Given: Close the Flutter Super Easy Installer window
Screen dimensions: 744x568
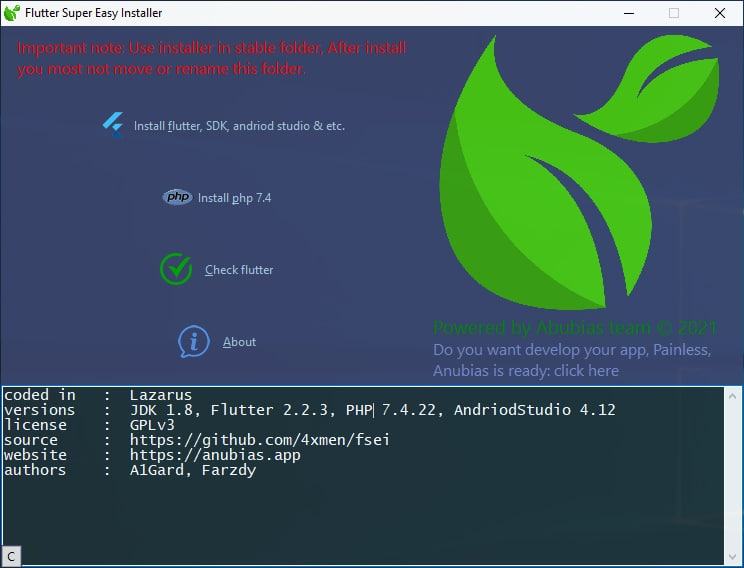Looking at the screenshot, I should point(720,13).
